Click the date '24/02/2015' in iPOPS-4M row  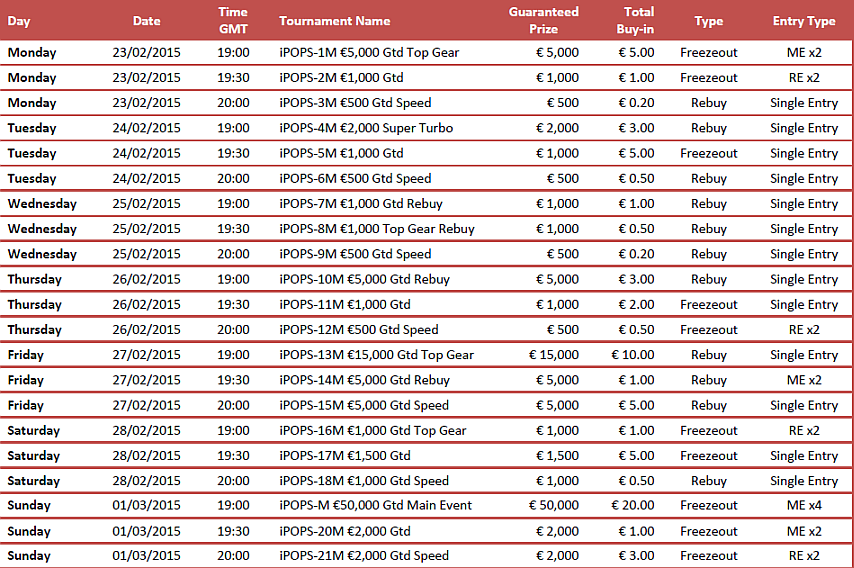(147, 128)
